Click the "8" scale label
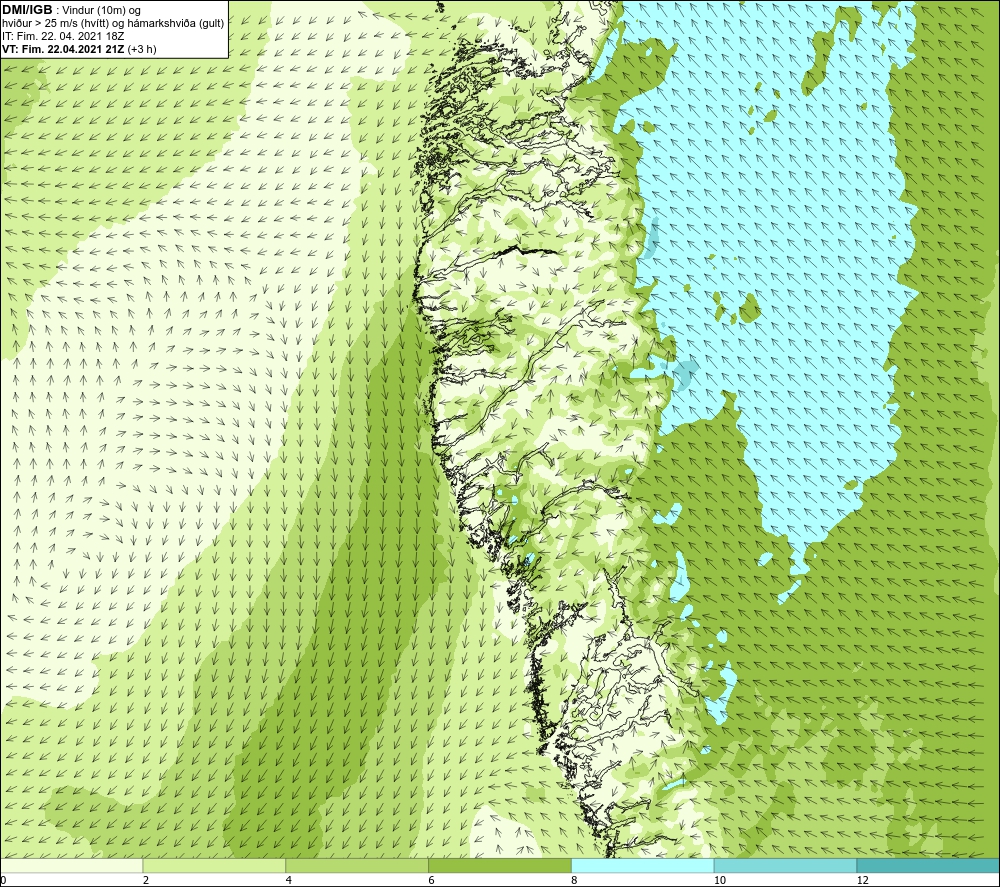The width and height of the screenshot is (1000, 887). pyautogui.click(x=575, y=880)
